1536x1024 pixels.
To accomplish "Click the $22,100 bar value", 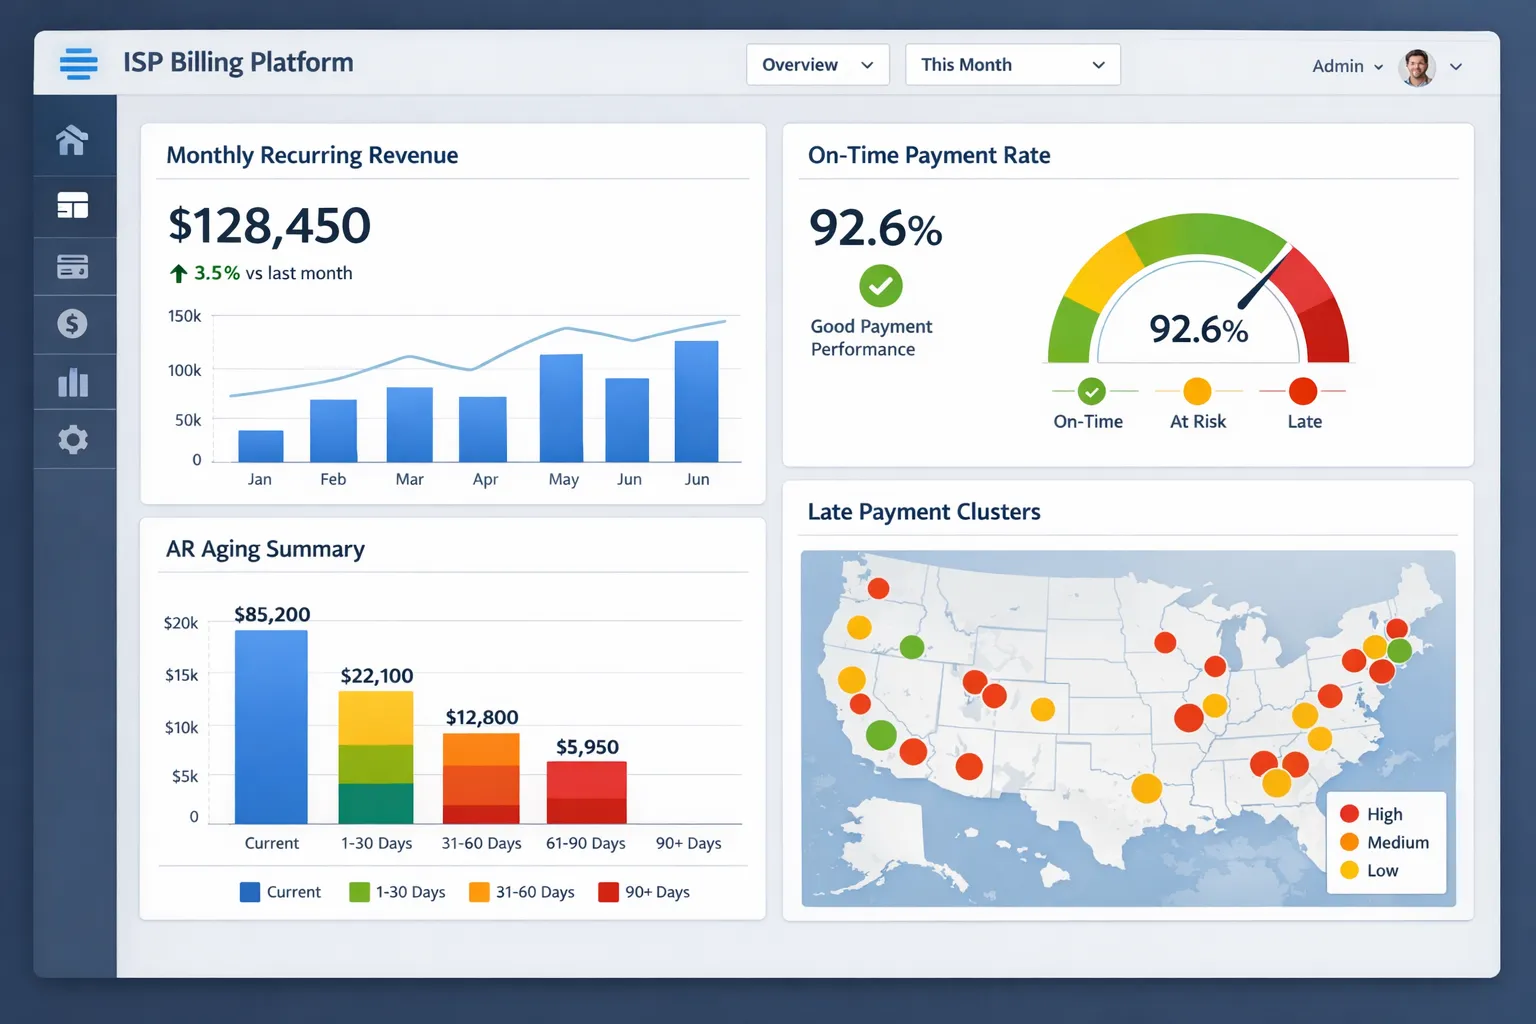I will pos(377,676).
